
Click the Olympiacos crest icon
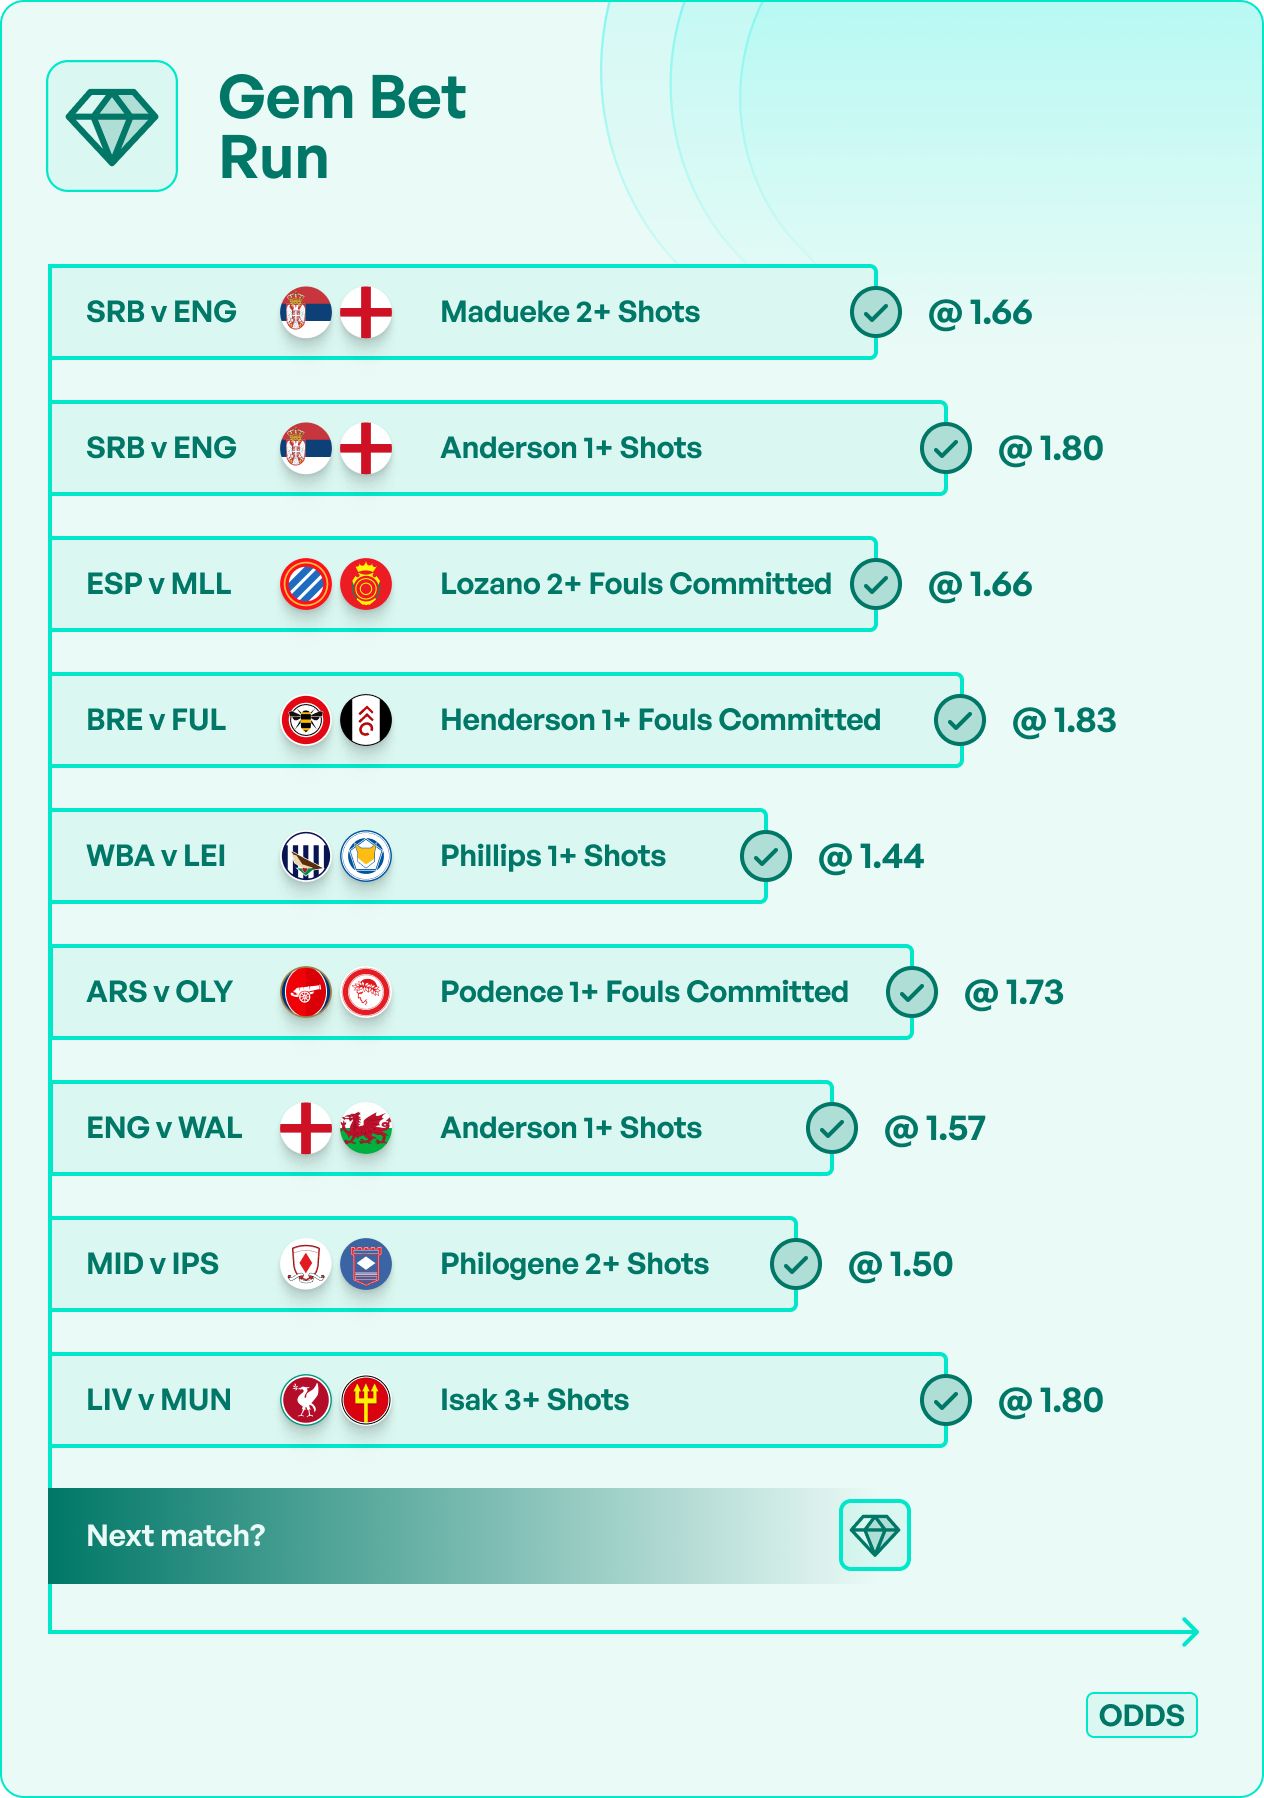click(366, 992)
